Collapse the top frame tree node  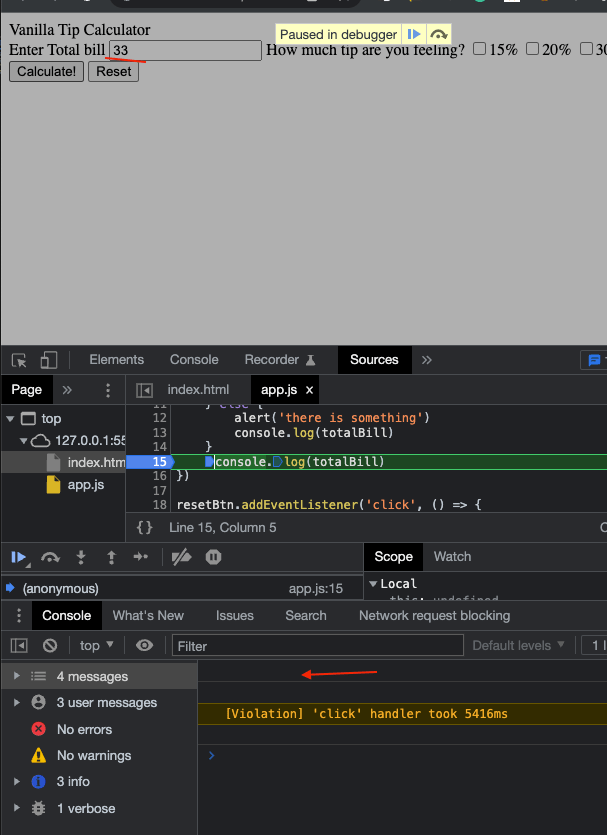coord(10,419)
